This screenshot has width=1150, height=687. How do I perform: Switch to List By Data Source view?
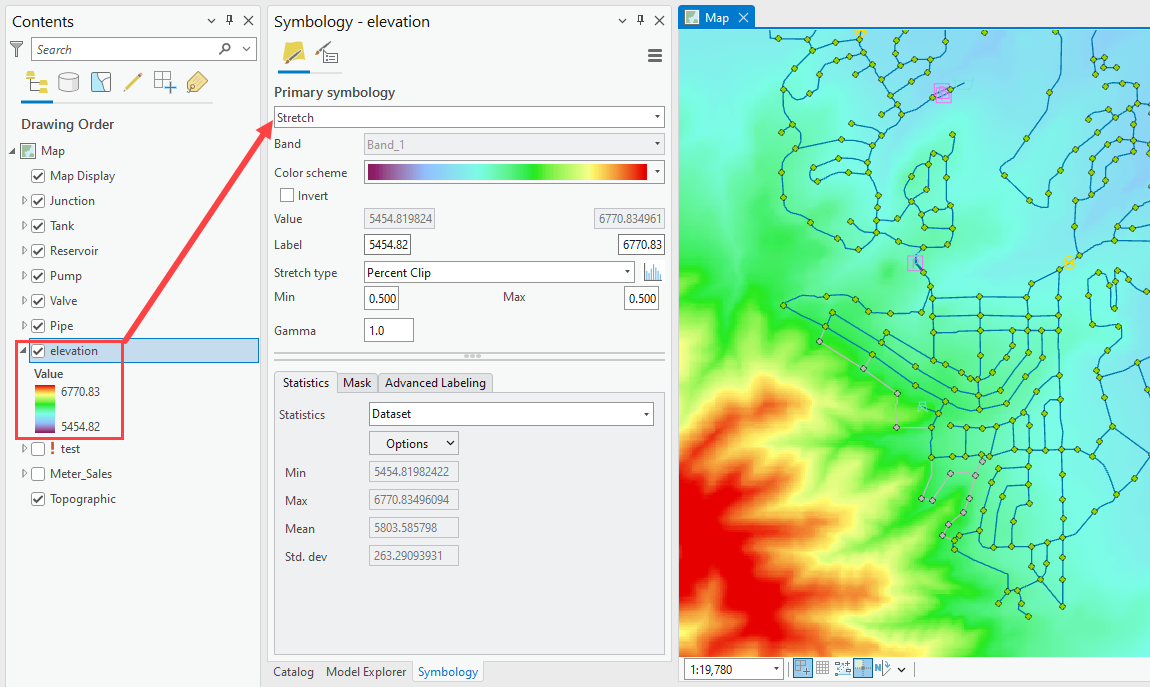pos(68,82)
